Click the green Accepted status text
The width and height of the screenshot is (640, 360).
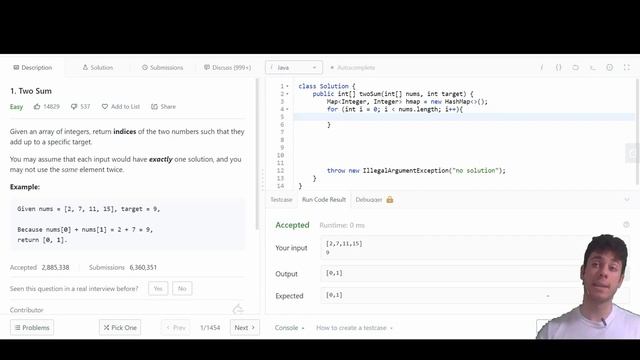(x=292, y=225)
